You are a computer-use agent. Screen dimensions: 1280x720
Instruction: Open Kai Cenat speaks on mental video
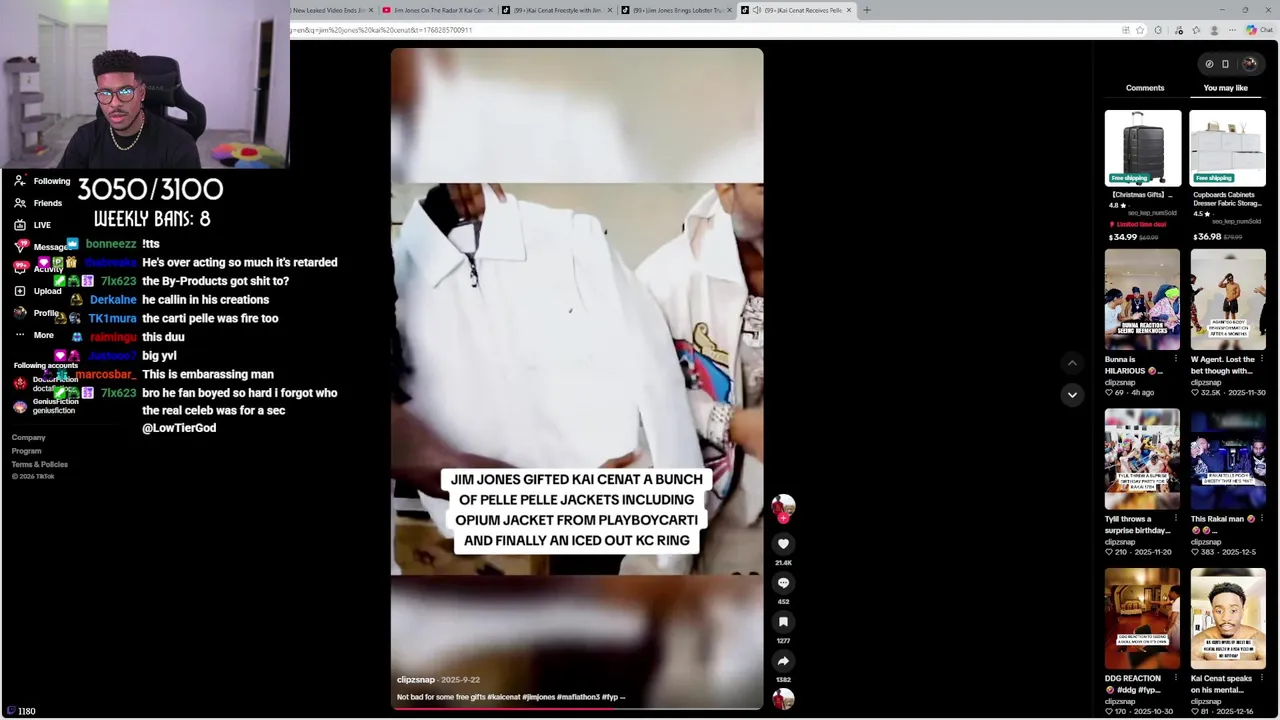click(1228, 620)
